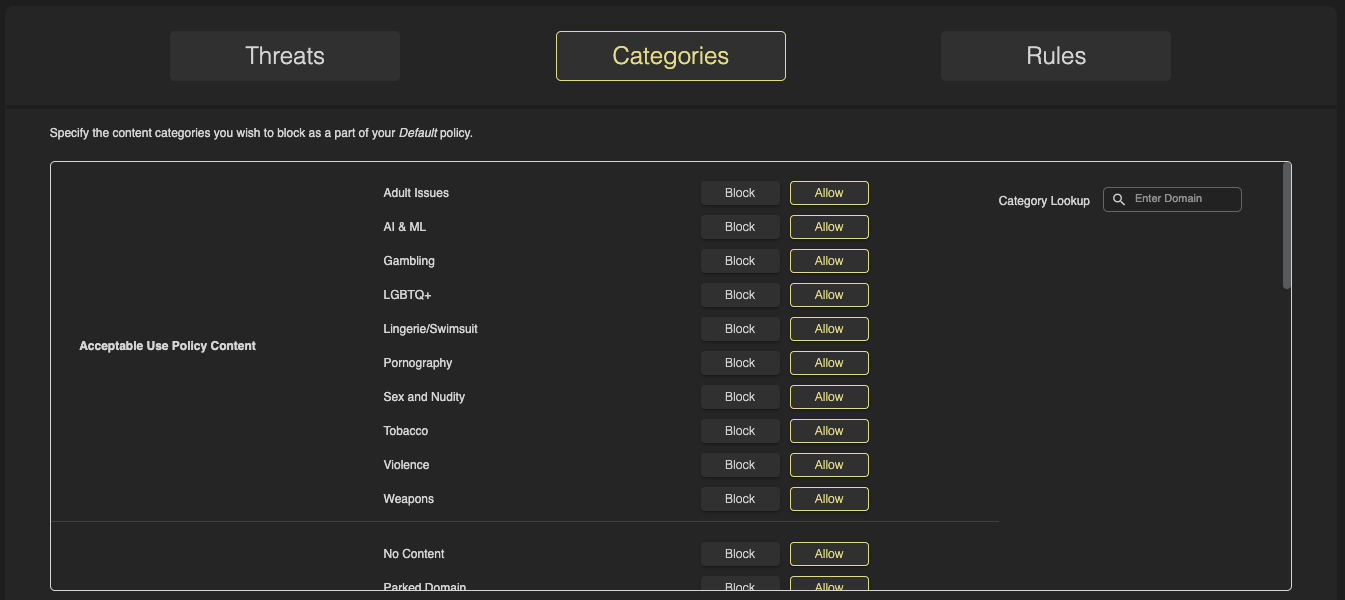Allow the No Content category

tap(829, 554)
